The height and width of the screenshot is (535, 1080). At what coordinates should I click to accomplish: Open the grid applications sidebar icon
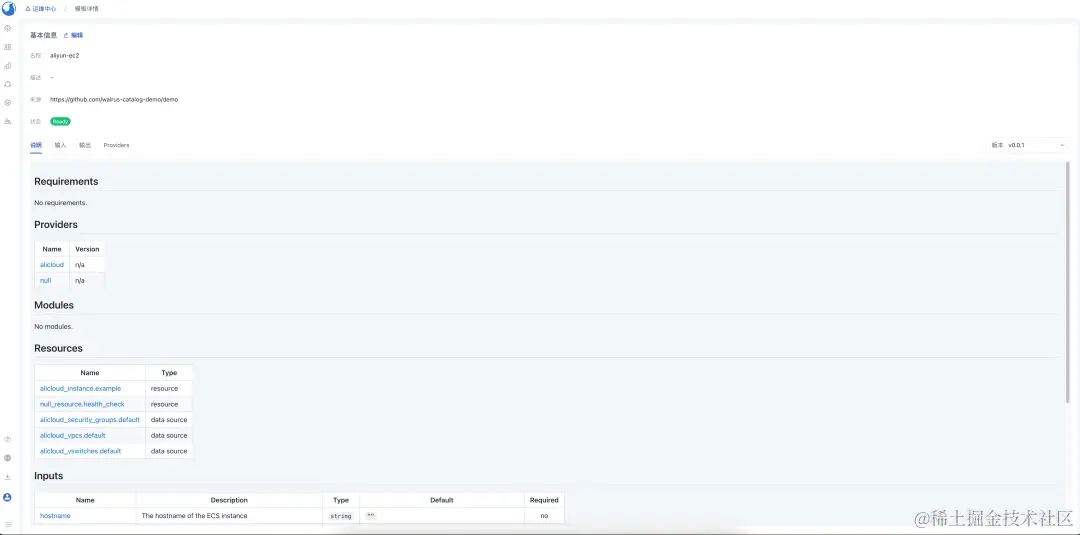coord(8,47)
